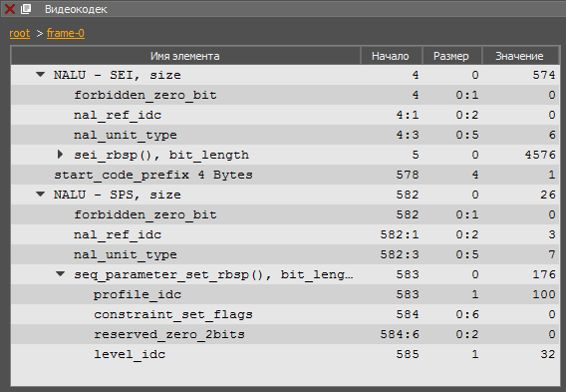Image resolution: width=566 pixels, height=392 pixels.
Task: Click start 585 of level_idc
Action: tap(408, 354)
